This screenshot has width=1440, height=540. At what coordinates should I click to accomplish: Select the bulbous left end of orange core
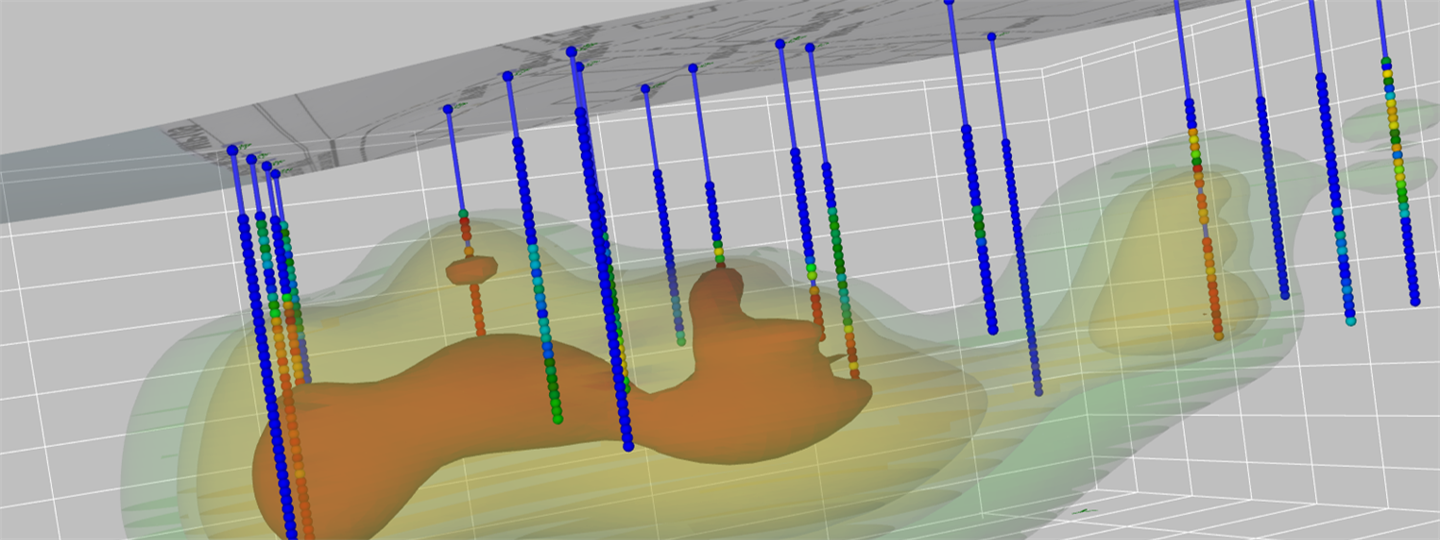[x=300, y=470]
